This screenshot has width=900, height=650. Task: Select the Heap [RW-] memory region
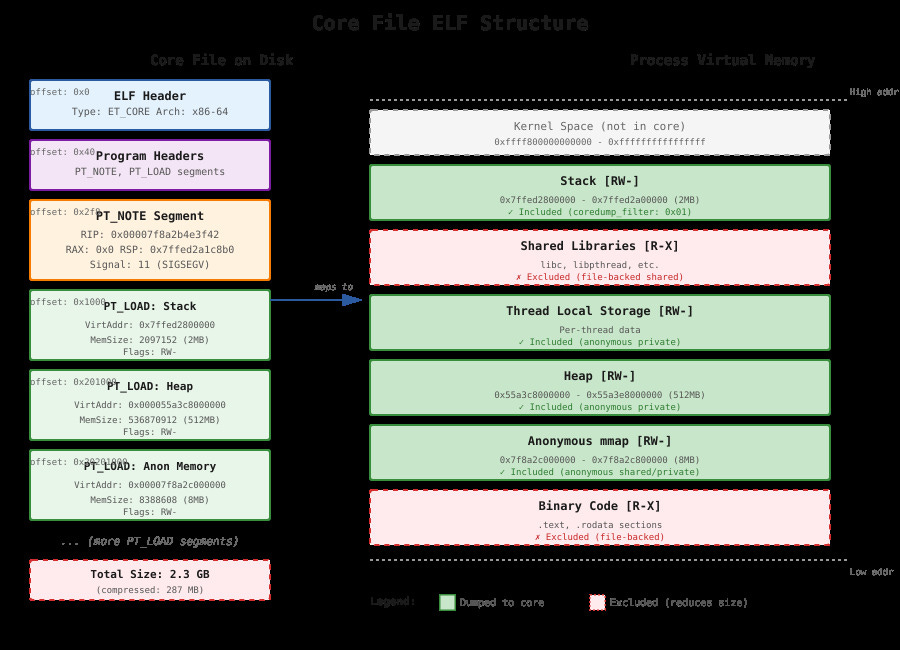(600, 388)
